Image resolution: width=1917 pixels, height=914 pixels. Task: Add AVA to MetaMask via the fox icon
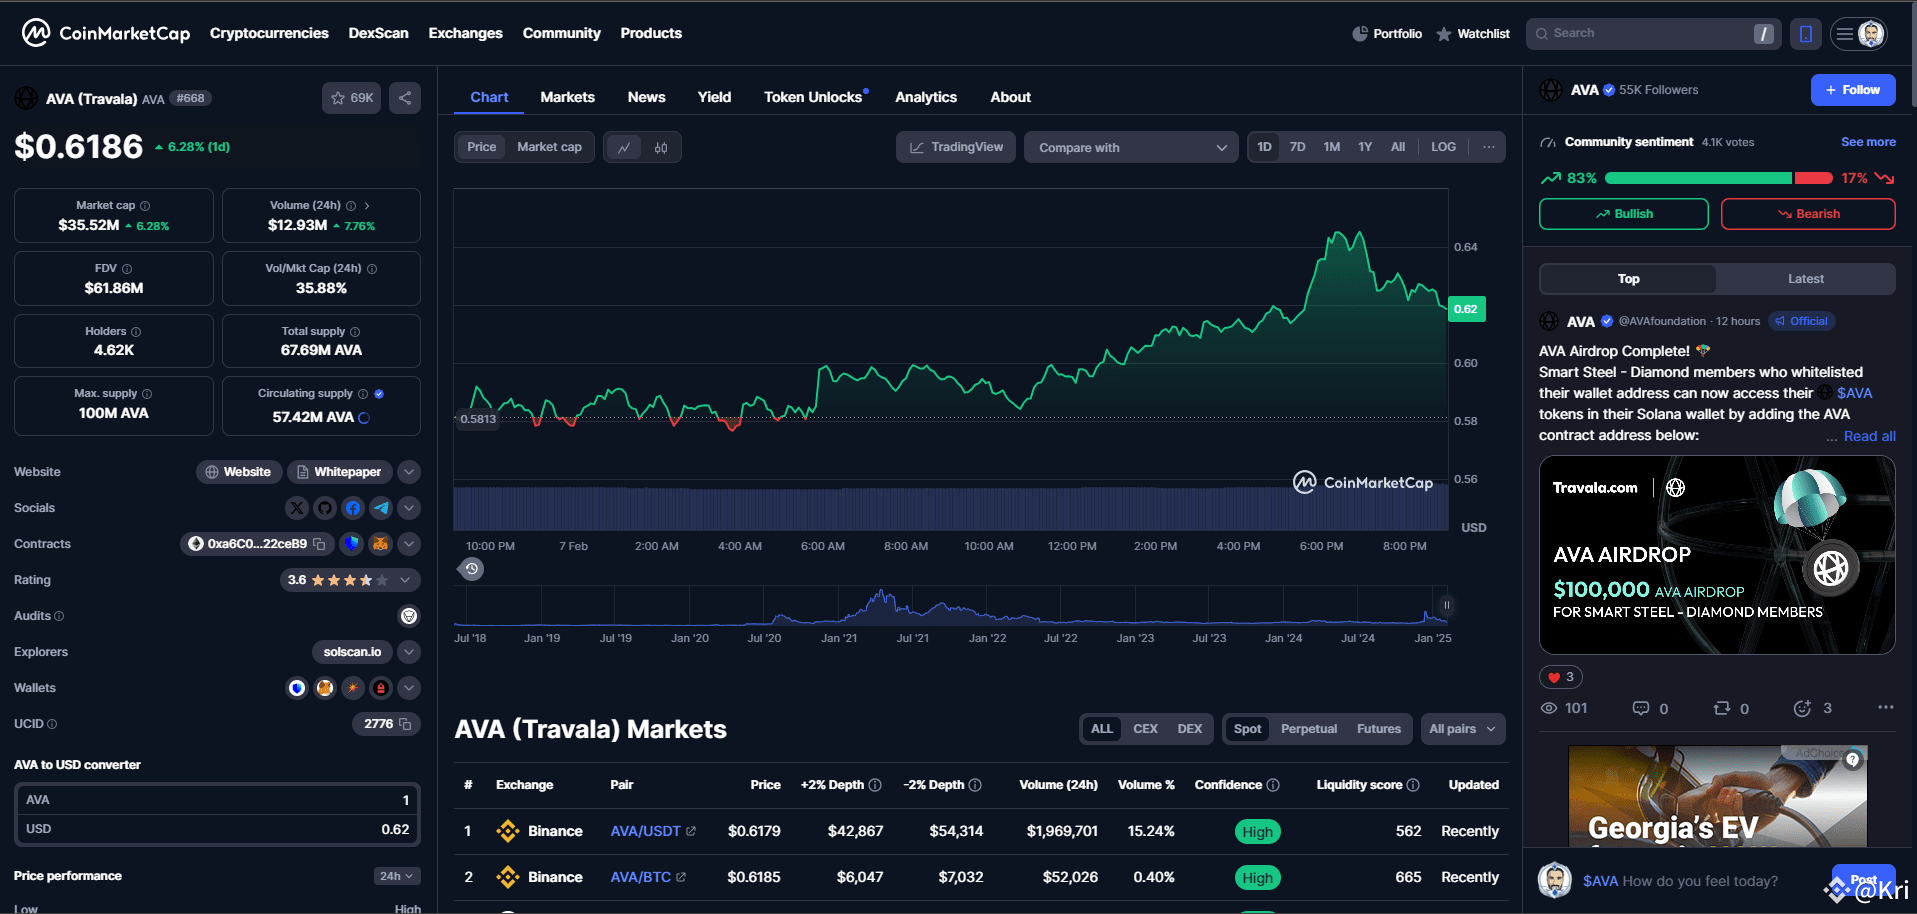coord(379,543)
